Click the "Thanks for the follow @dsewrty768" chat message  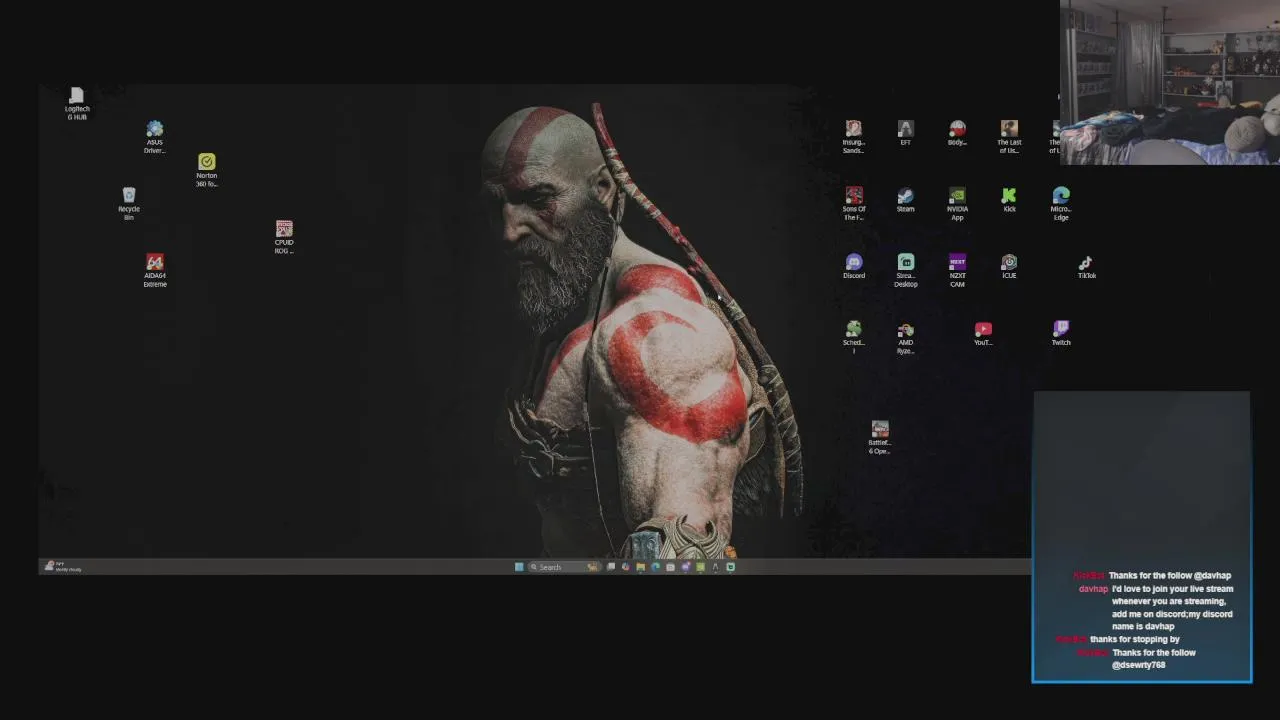pyautogui.click(x=1154, y=658)
